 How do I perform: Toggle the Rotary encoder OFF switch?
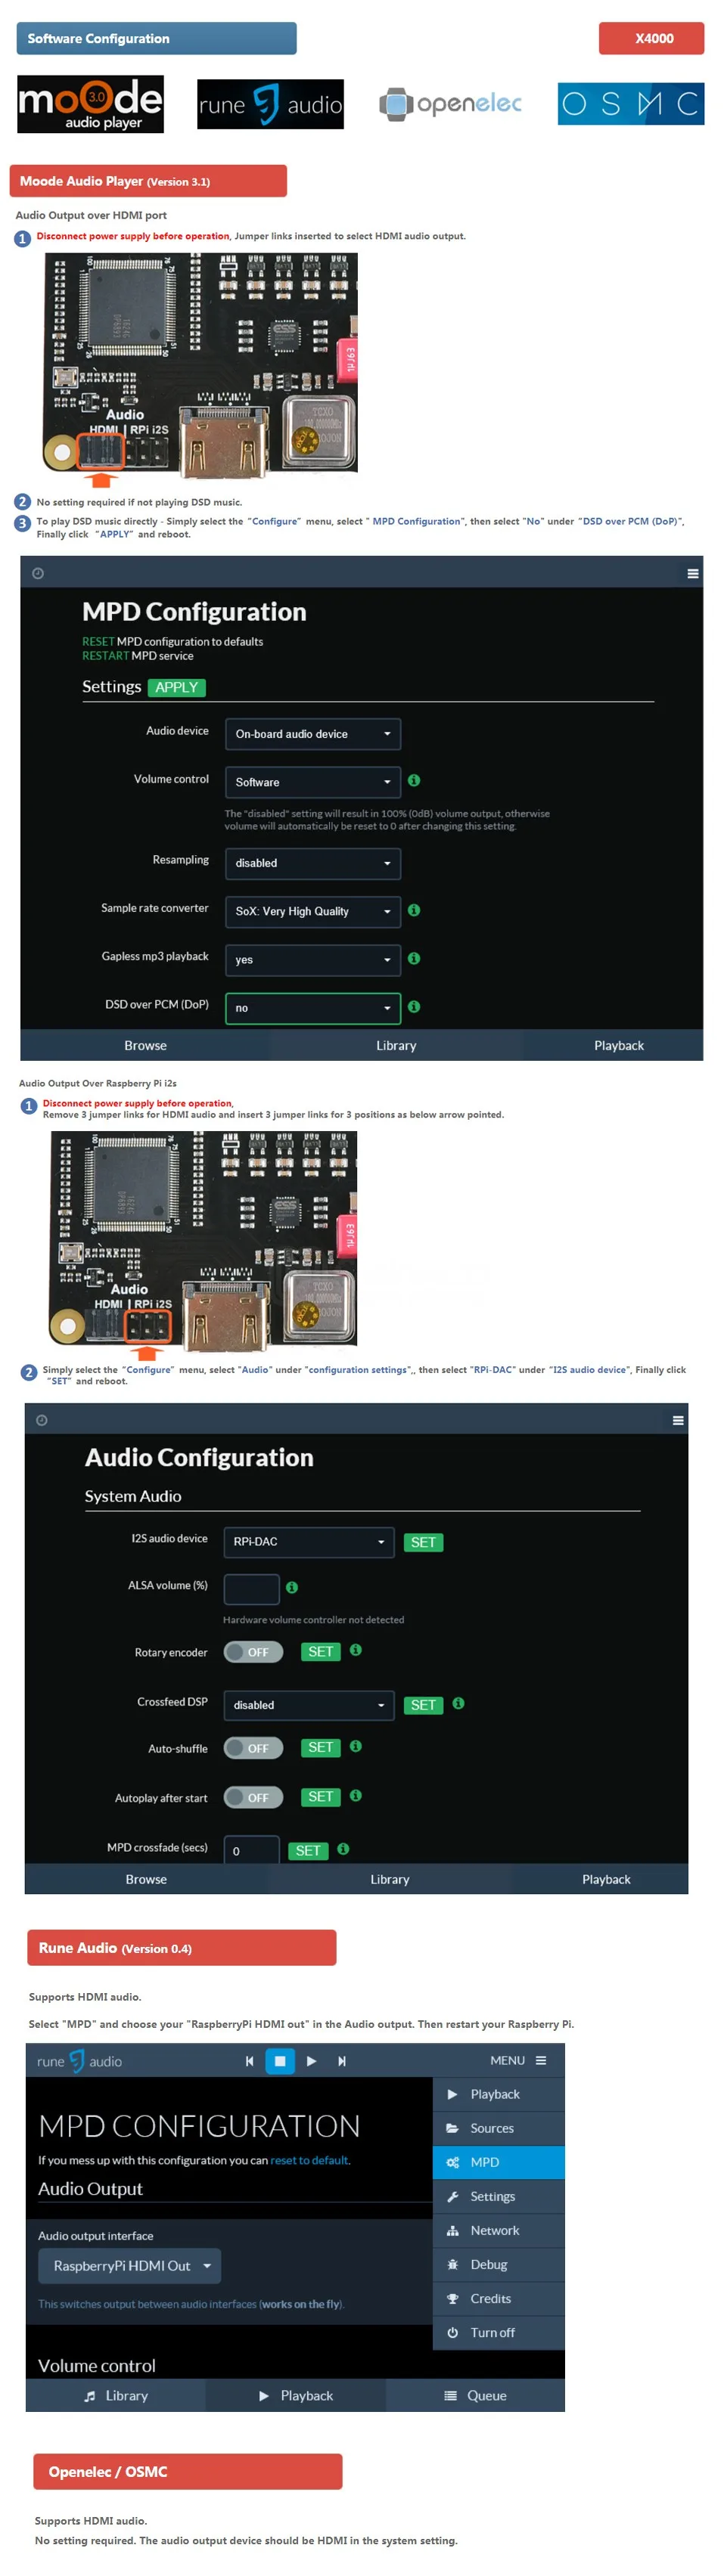pyautogui.click(x=254, y=1652)
